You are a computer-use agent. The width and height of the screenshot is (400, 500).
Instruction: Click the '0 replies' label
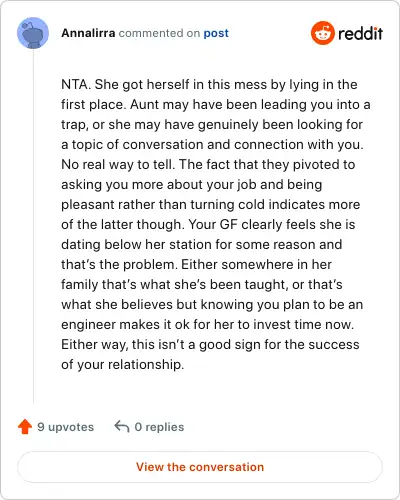tap(159, 427)
